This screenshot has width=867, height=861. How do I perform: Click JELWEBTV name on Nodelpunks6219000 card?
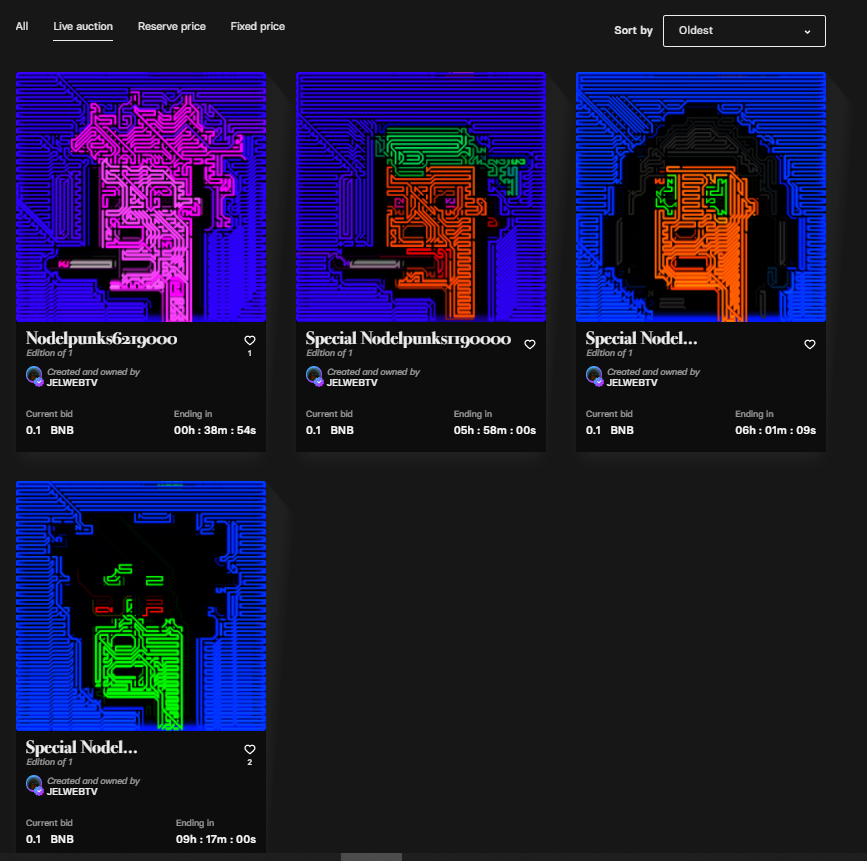click(72, 383)
